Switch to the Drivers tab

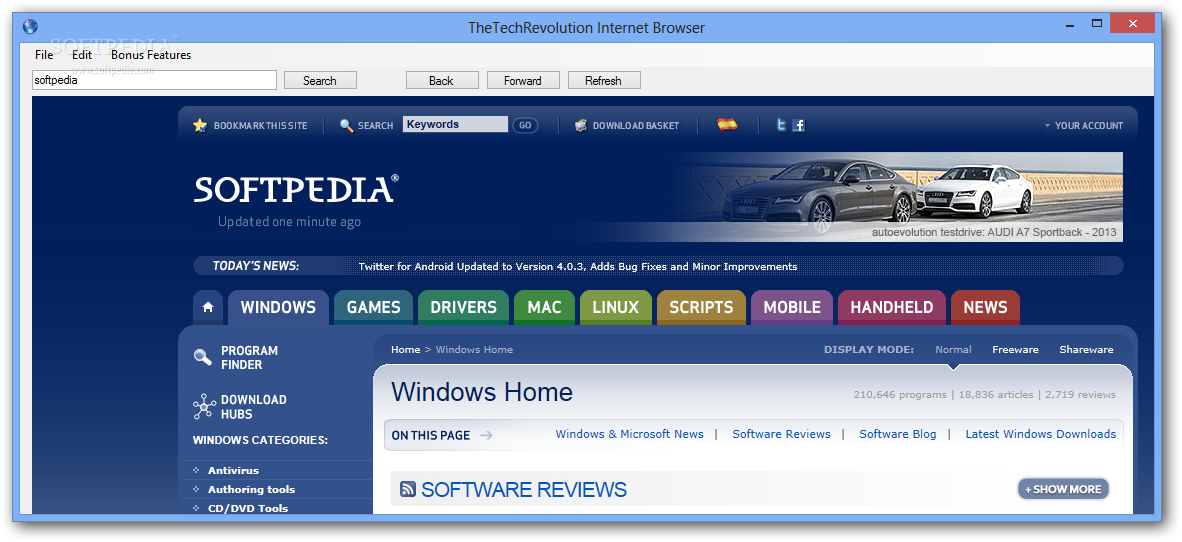pyautogui.click(x=464, y=308)
